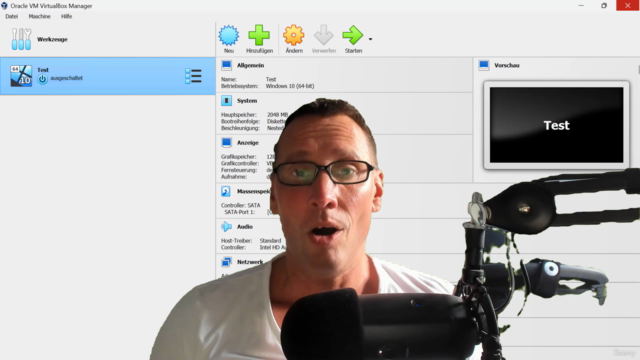This screenshot has height=360, width=640.
Task: Click the System section chip icon
Action: point(227,100)
